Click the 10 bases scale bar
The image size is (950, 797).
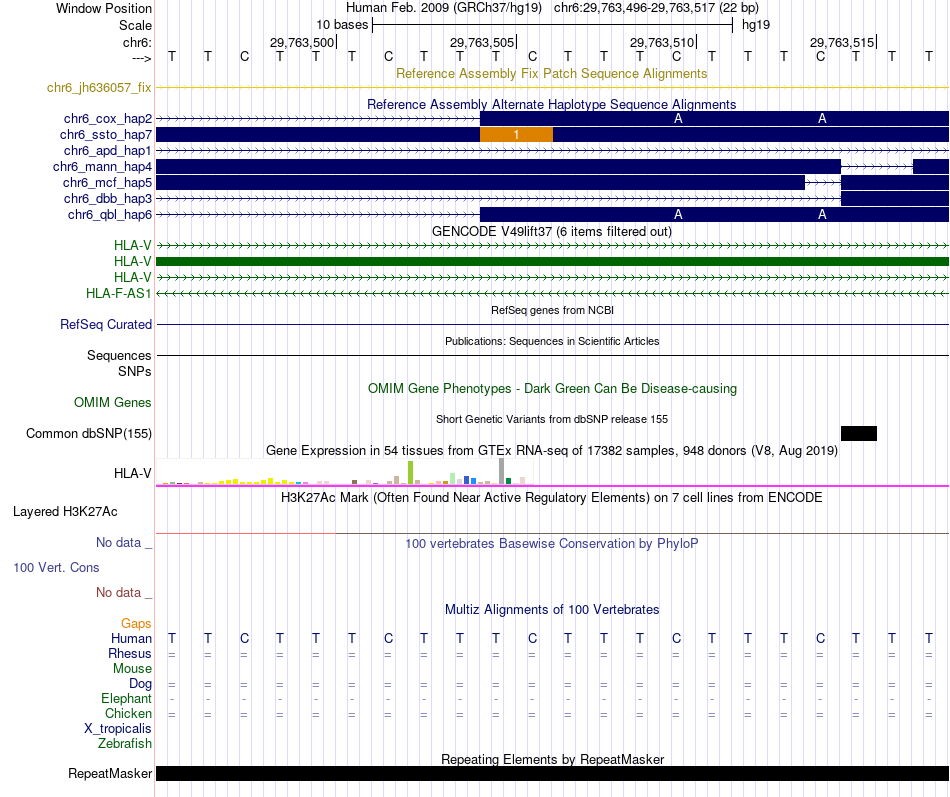[553, 25]
